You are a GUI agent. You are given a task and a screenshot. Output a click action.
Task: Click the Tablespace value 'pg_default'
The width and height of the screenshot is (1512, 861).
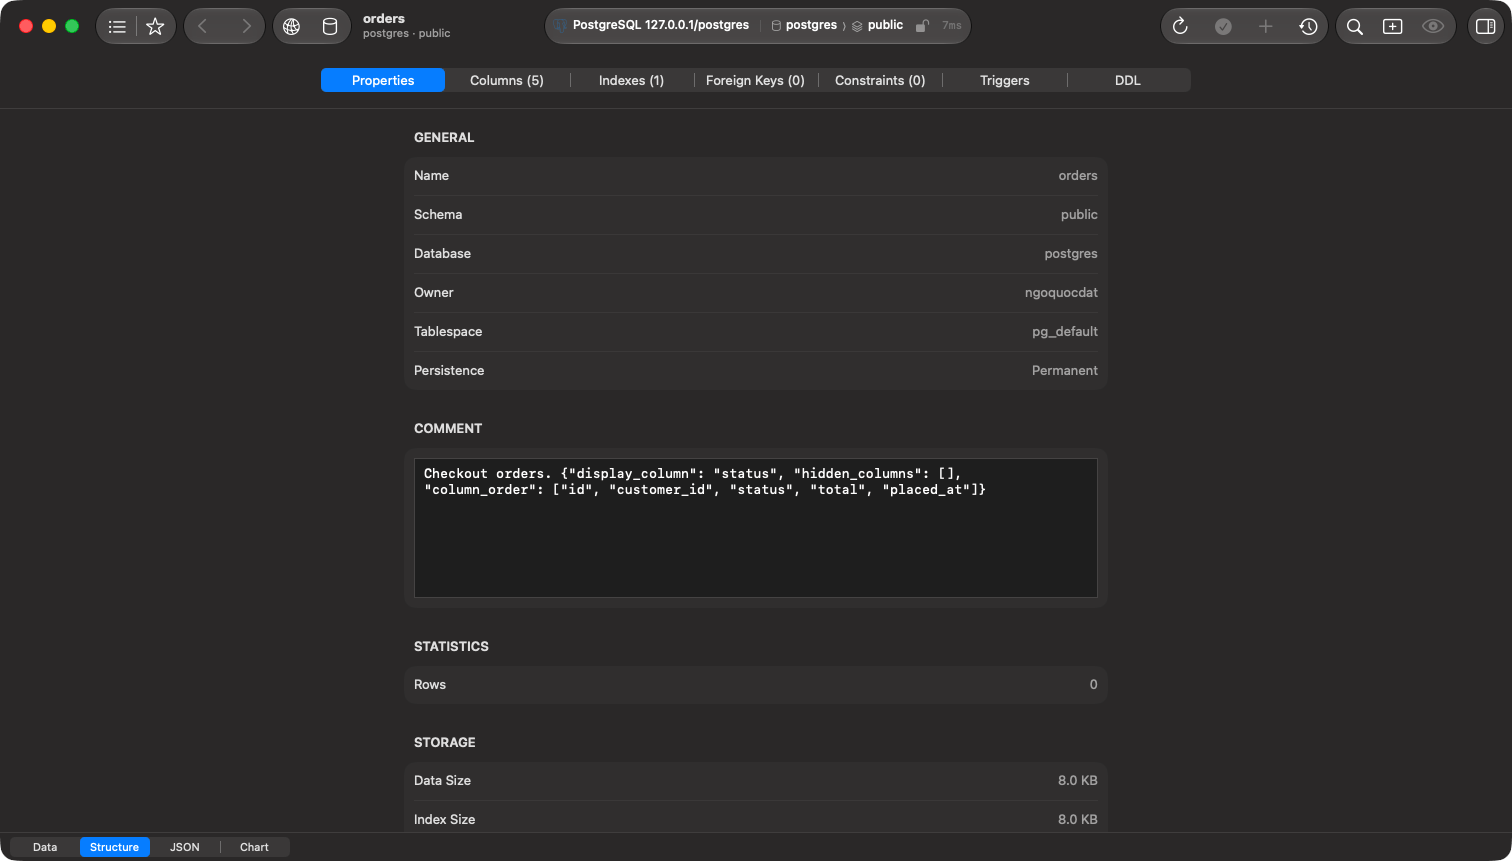tap(1065, 331)
